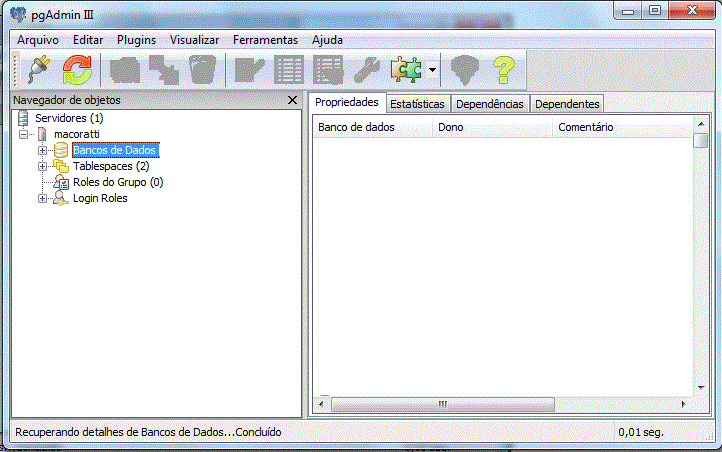Click the Roles do Grupo icon
722x452 pixels.
(61, 182)
